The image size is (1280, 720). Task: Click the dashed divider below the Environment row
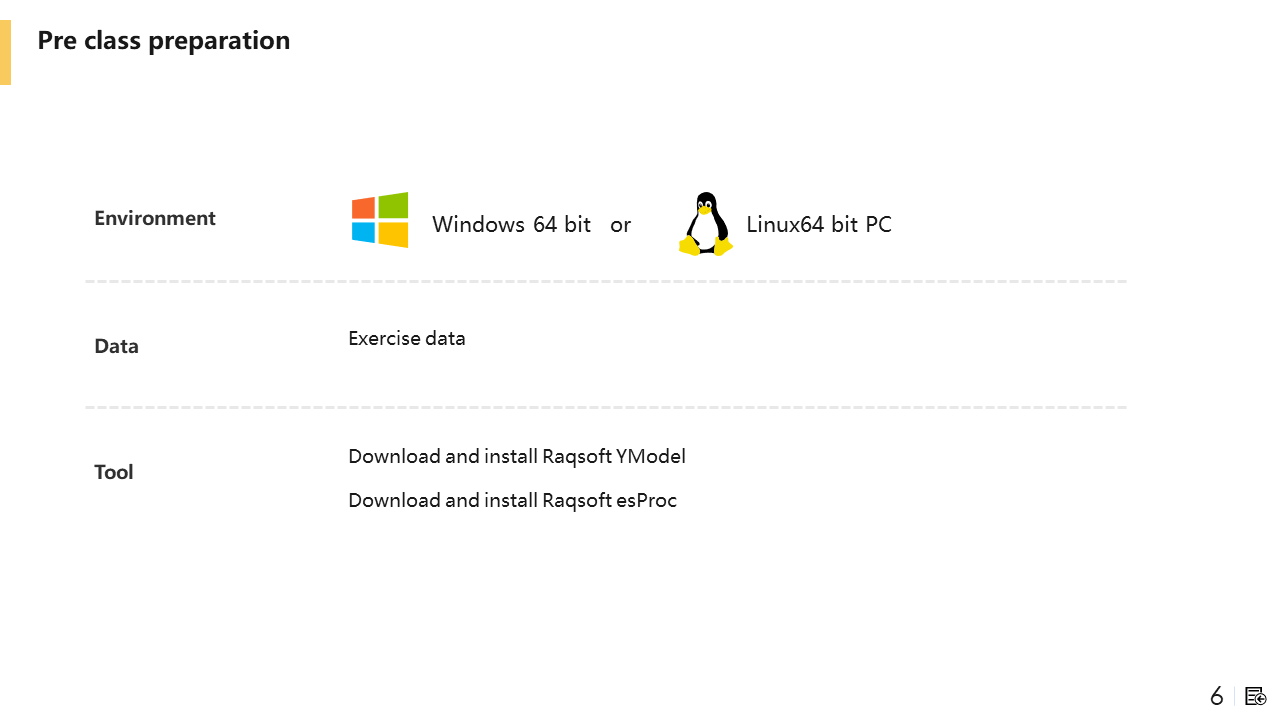tap(606, 282)
